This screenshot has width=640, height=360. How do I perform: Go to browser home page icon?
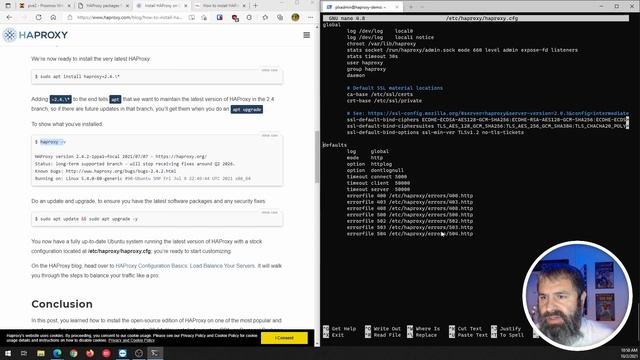pyautogui.click(x=53, y=18)
